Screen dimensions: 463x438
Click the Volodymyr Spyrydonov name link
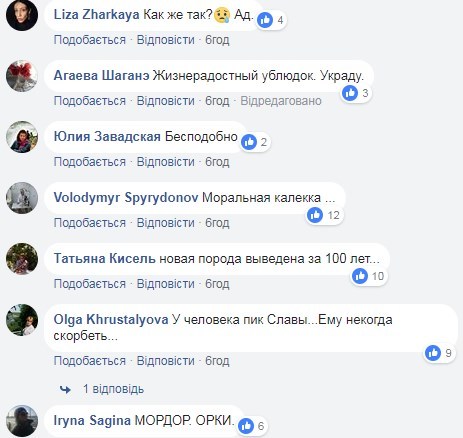pos(126,197)
